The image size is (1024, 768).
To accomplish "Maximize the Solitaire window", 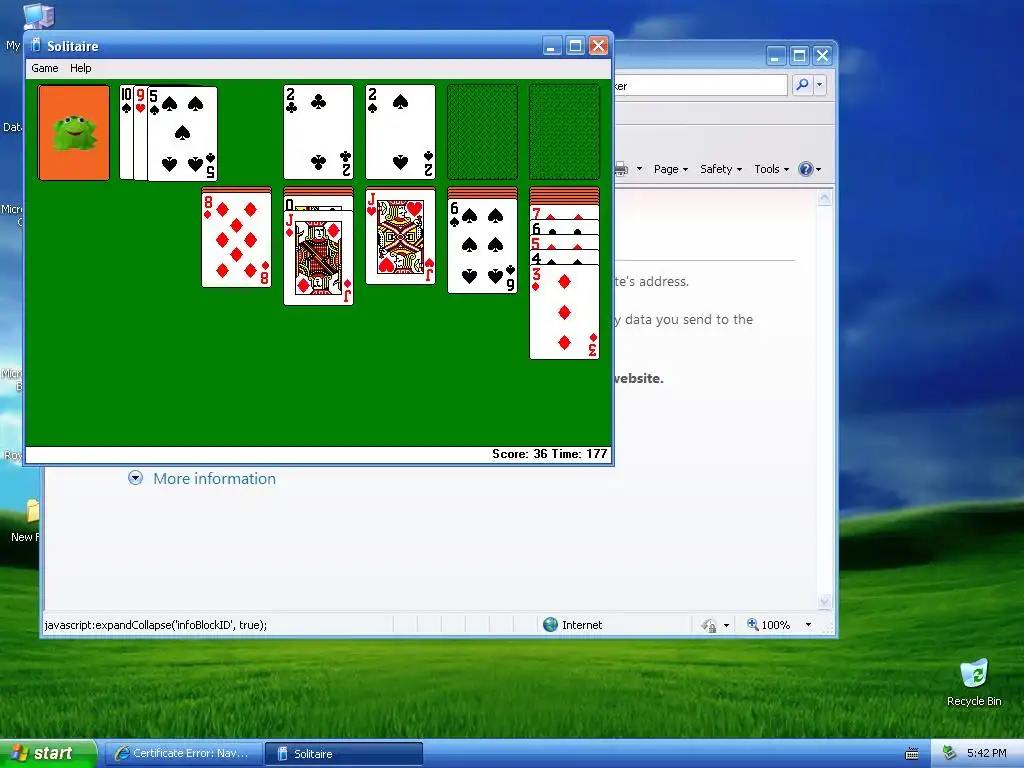I will pos(575,46).
